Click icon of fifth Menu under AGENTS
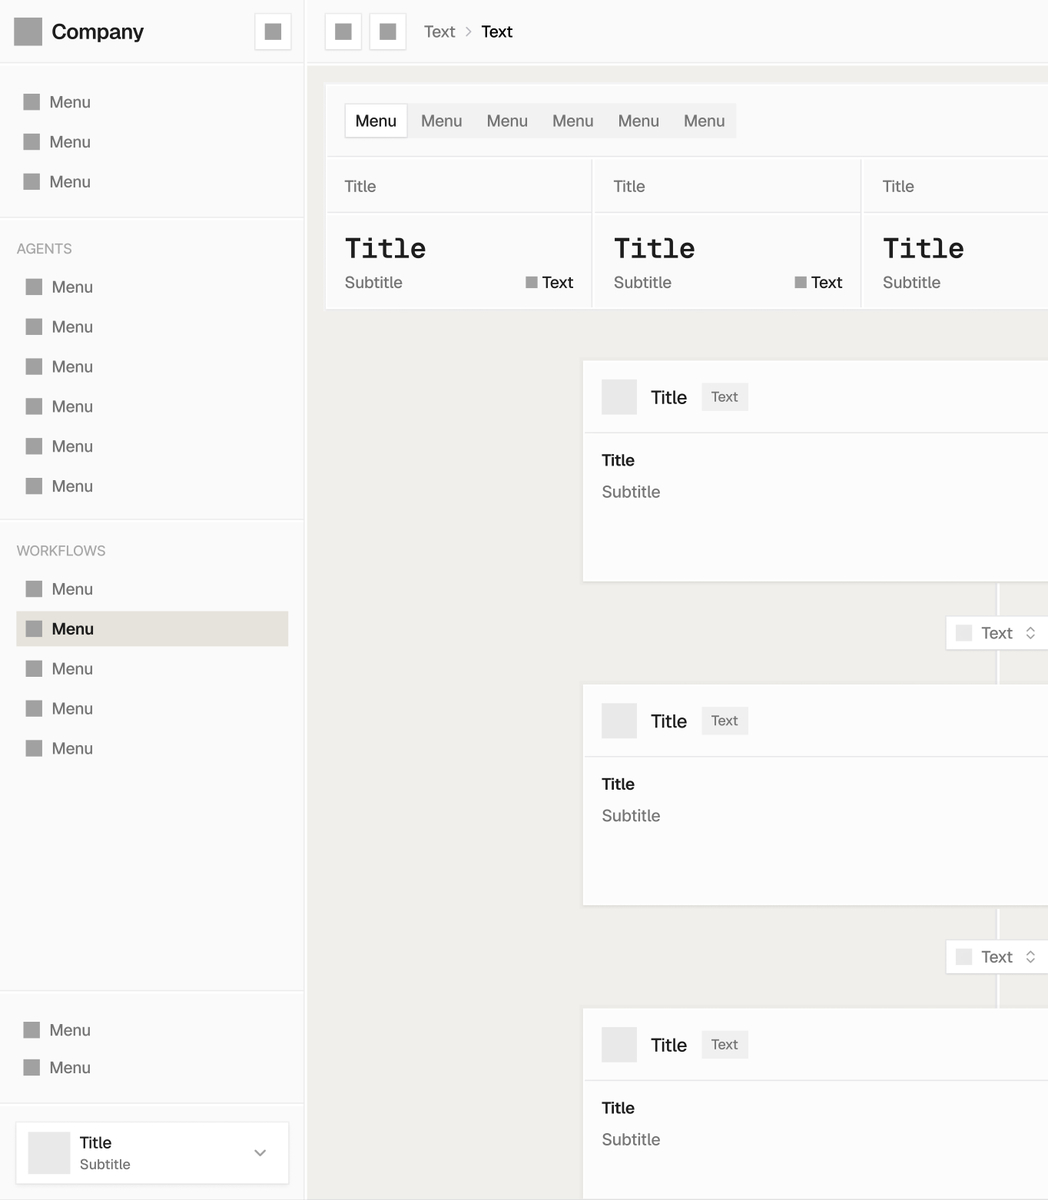The width and height of the screenshot is (1048, 1200). click(x=34, y=446)
